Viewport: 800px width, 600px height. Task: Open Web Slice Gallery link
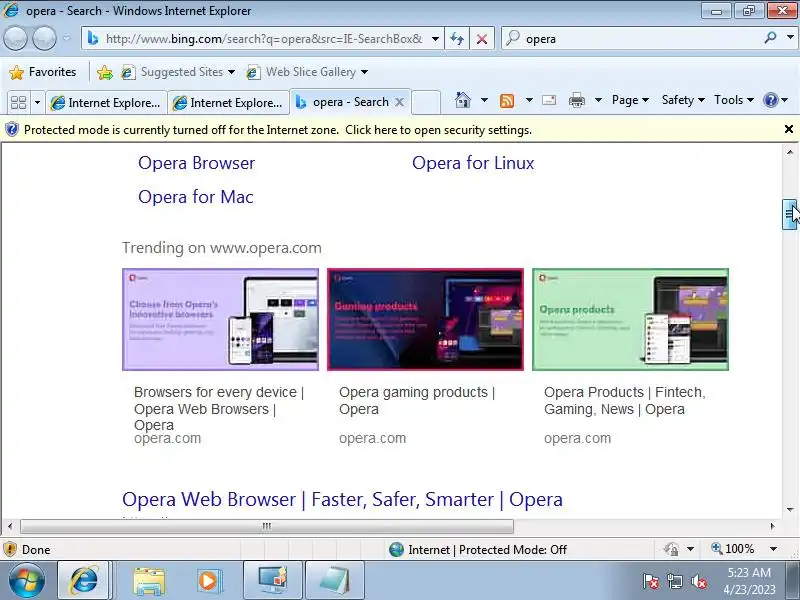[301, 72]
